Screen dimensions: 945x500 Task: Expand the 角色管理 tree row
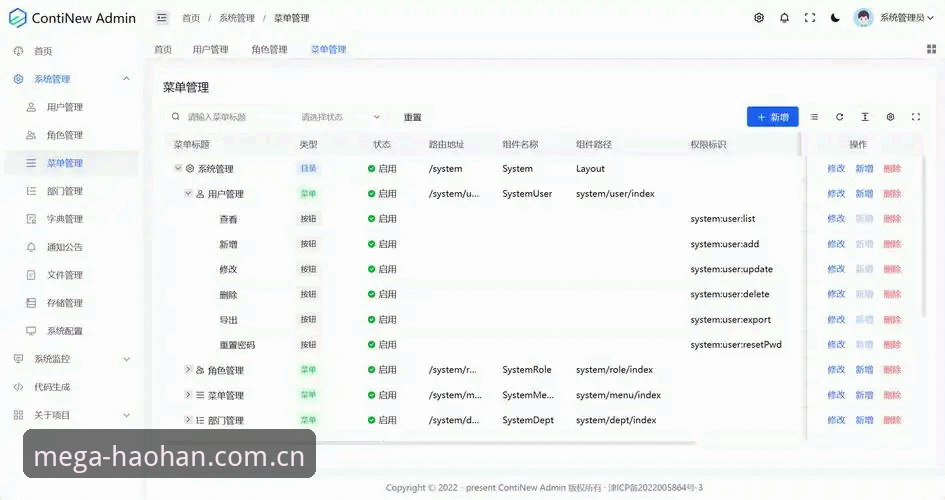188,369
